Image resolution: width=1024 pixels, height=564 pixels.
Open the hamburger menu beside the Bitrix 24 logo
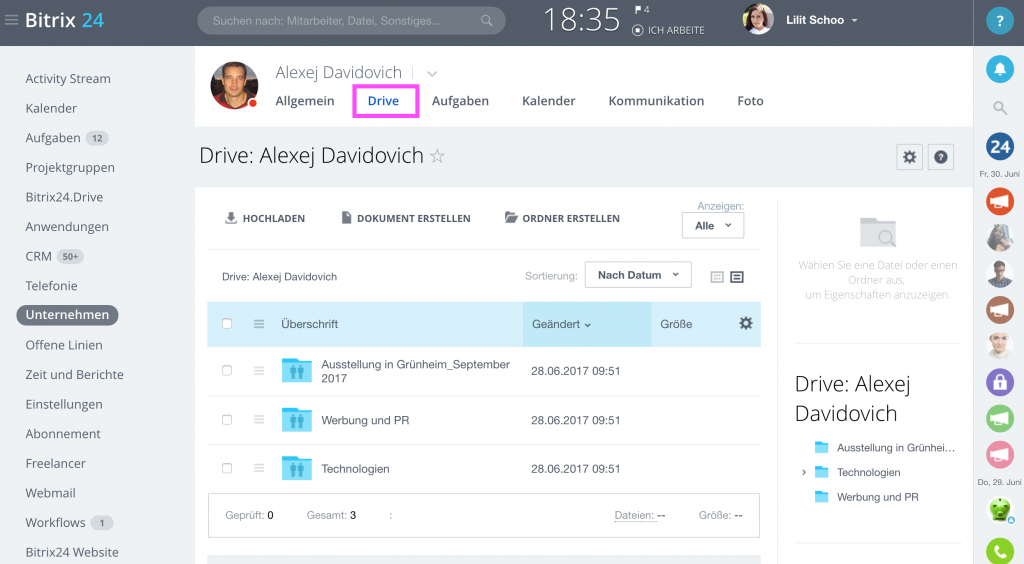coord(11,20)
